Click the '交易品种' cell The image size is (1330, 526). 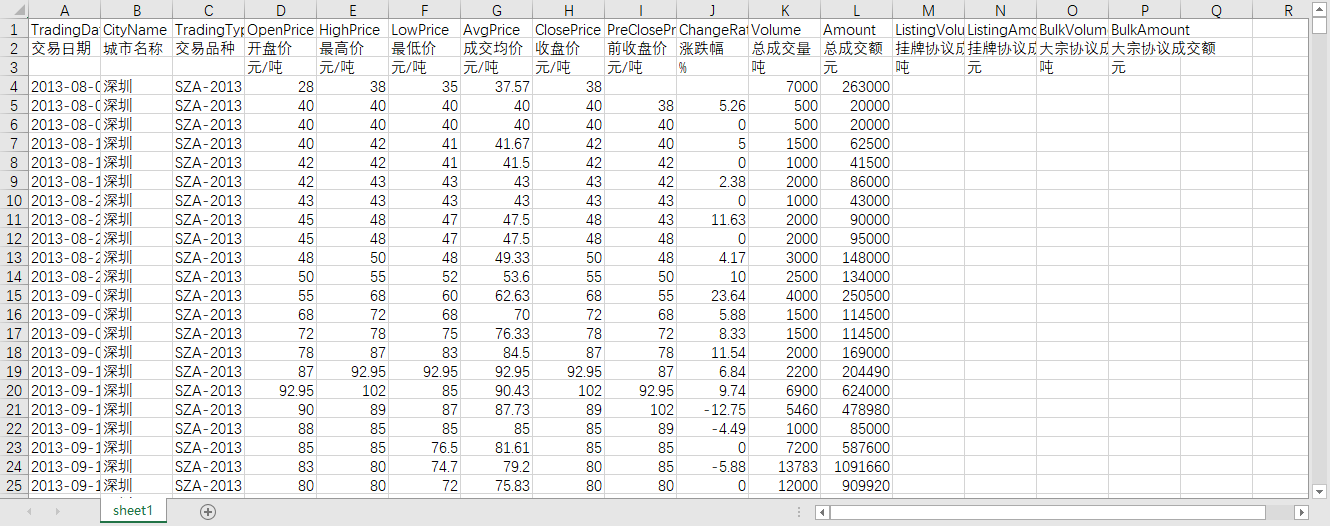pos(208,48)
